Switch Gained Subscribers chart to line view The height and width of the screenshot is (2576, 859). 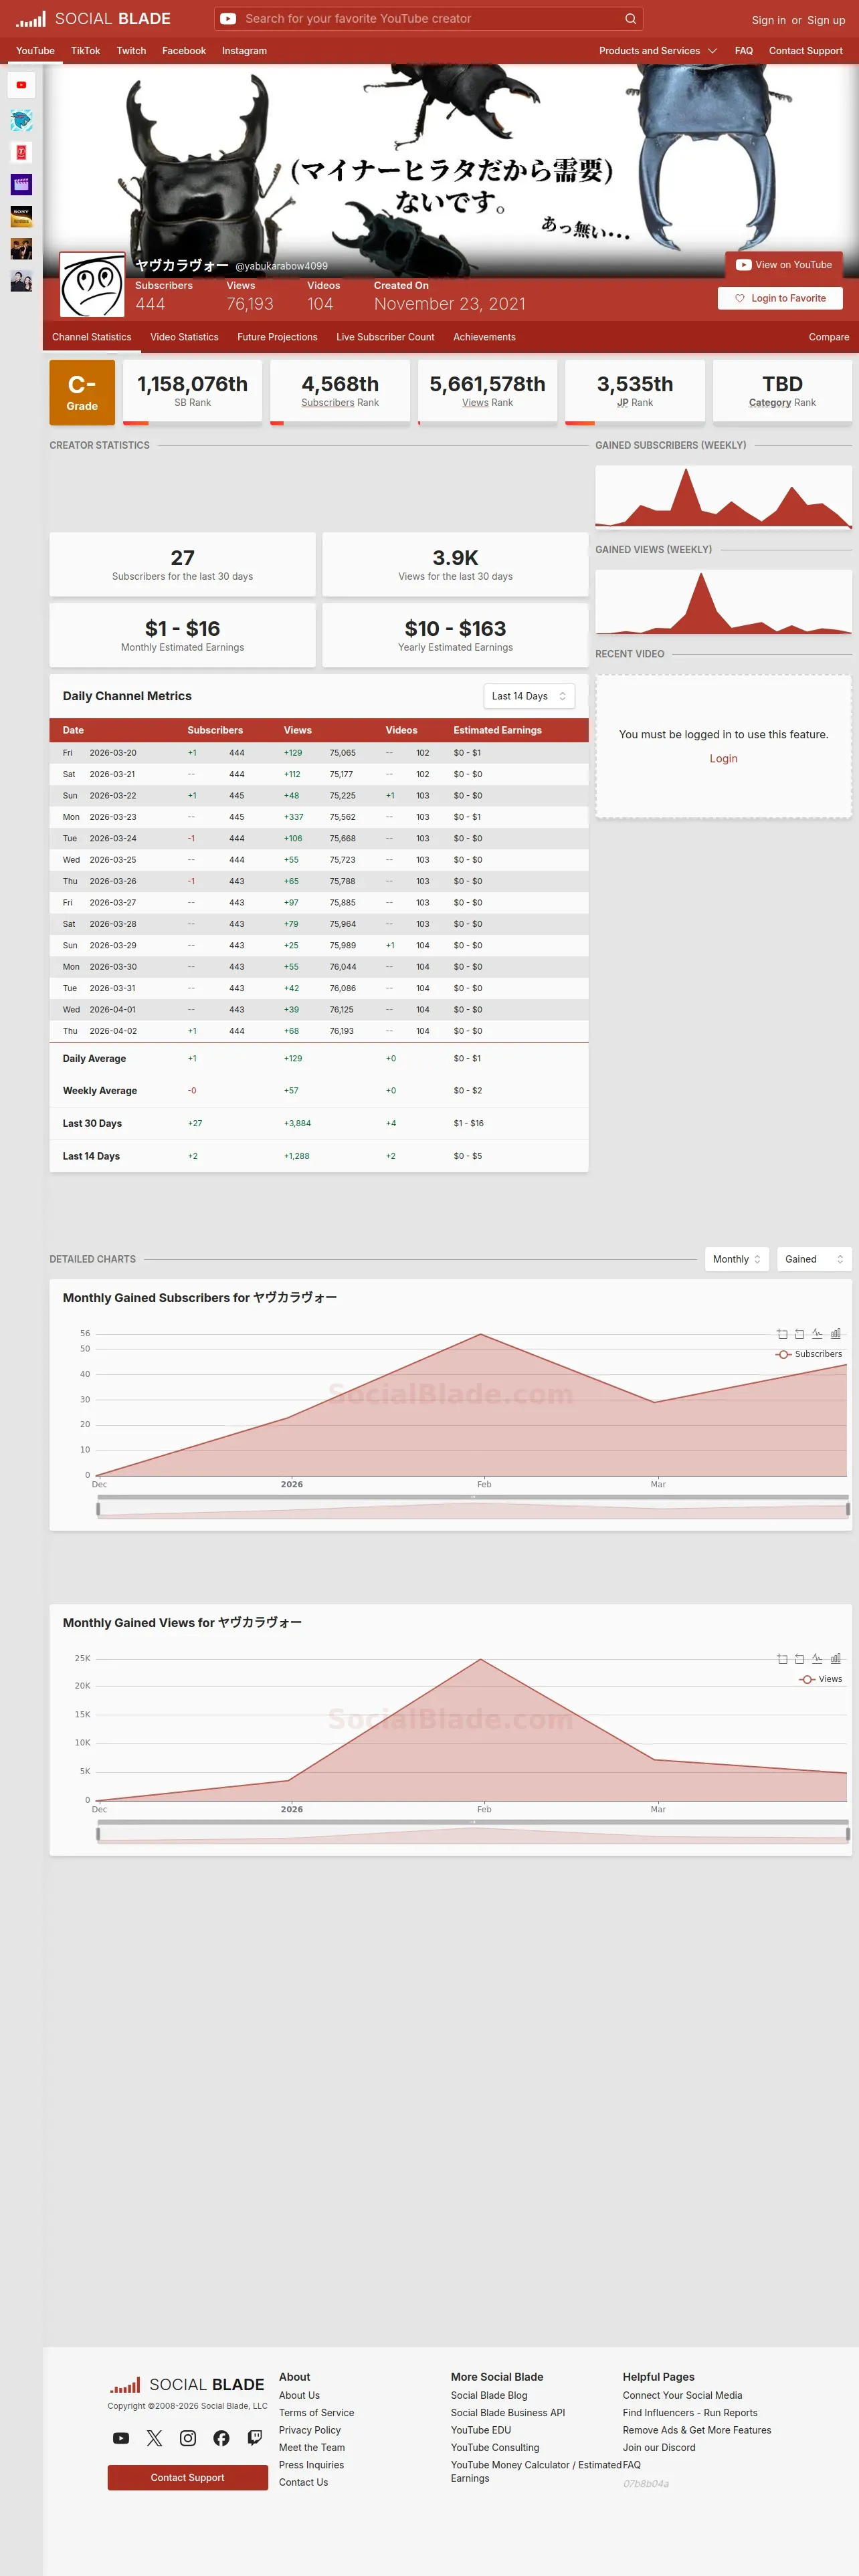point(817,1334)
